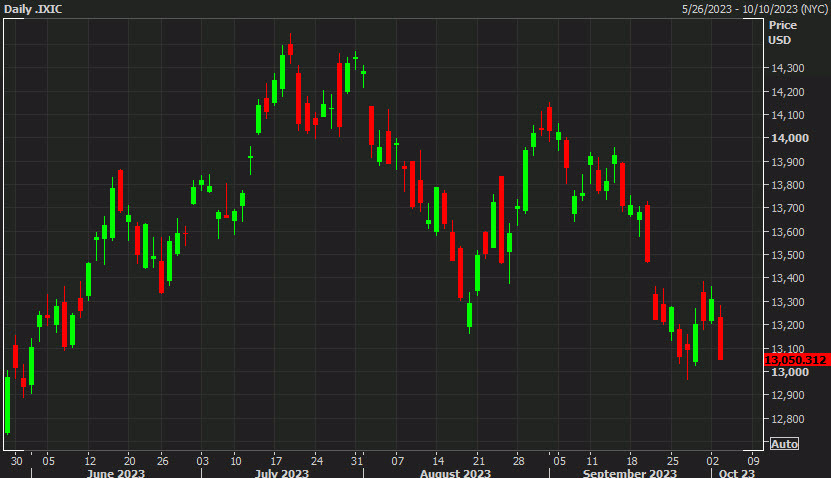Click the 13,400 price axis label
The width and height of the screenshot is (831, 478).
pos(788,278)
